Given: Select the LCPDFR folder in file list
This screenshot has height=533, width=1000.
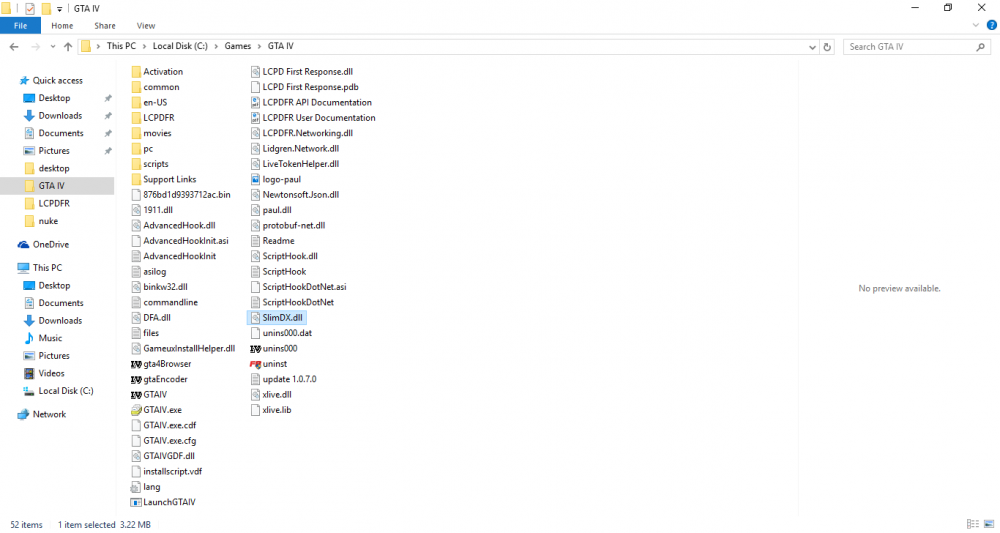Looking at the screenshot, I should (152, 118).
